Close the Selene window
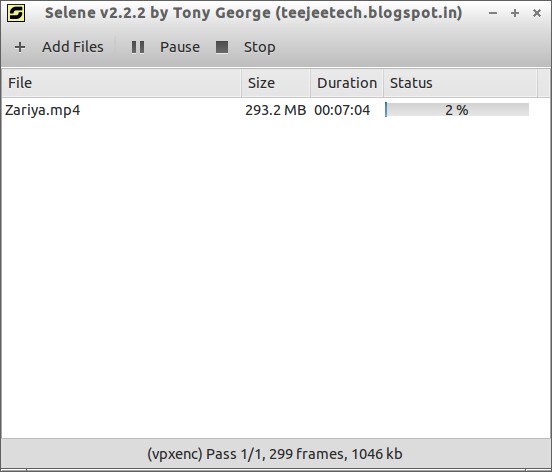Viewport: 552px width, 472px height. [537, 13]
